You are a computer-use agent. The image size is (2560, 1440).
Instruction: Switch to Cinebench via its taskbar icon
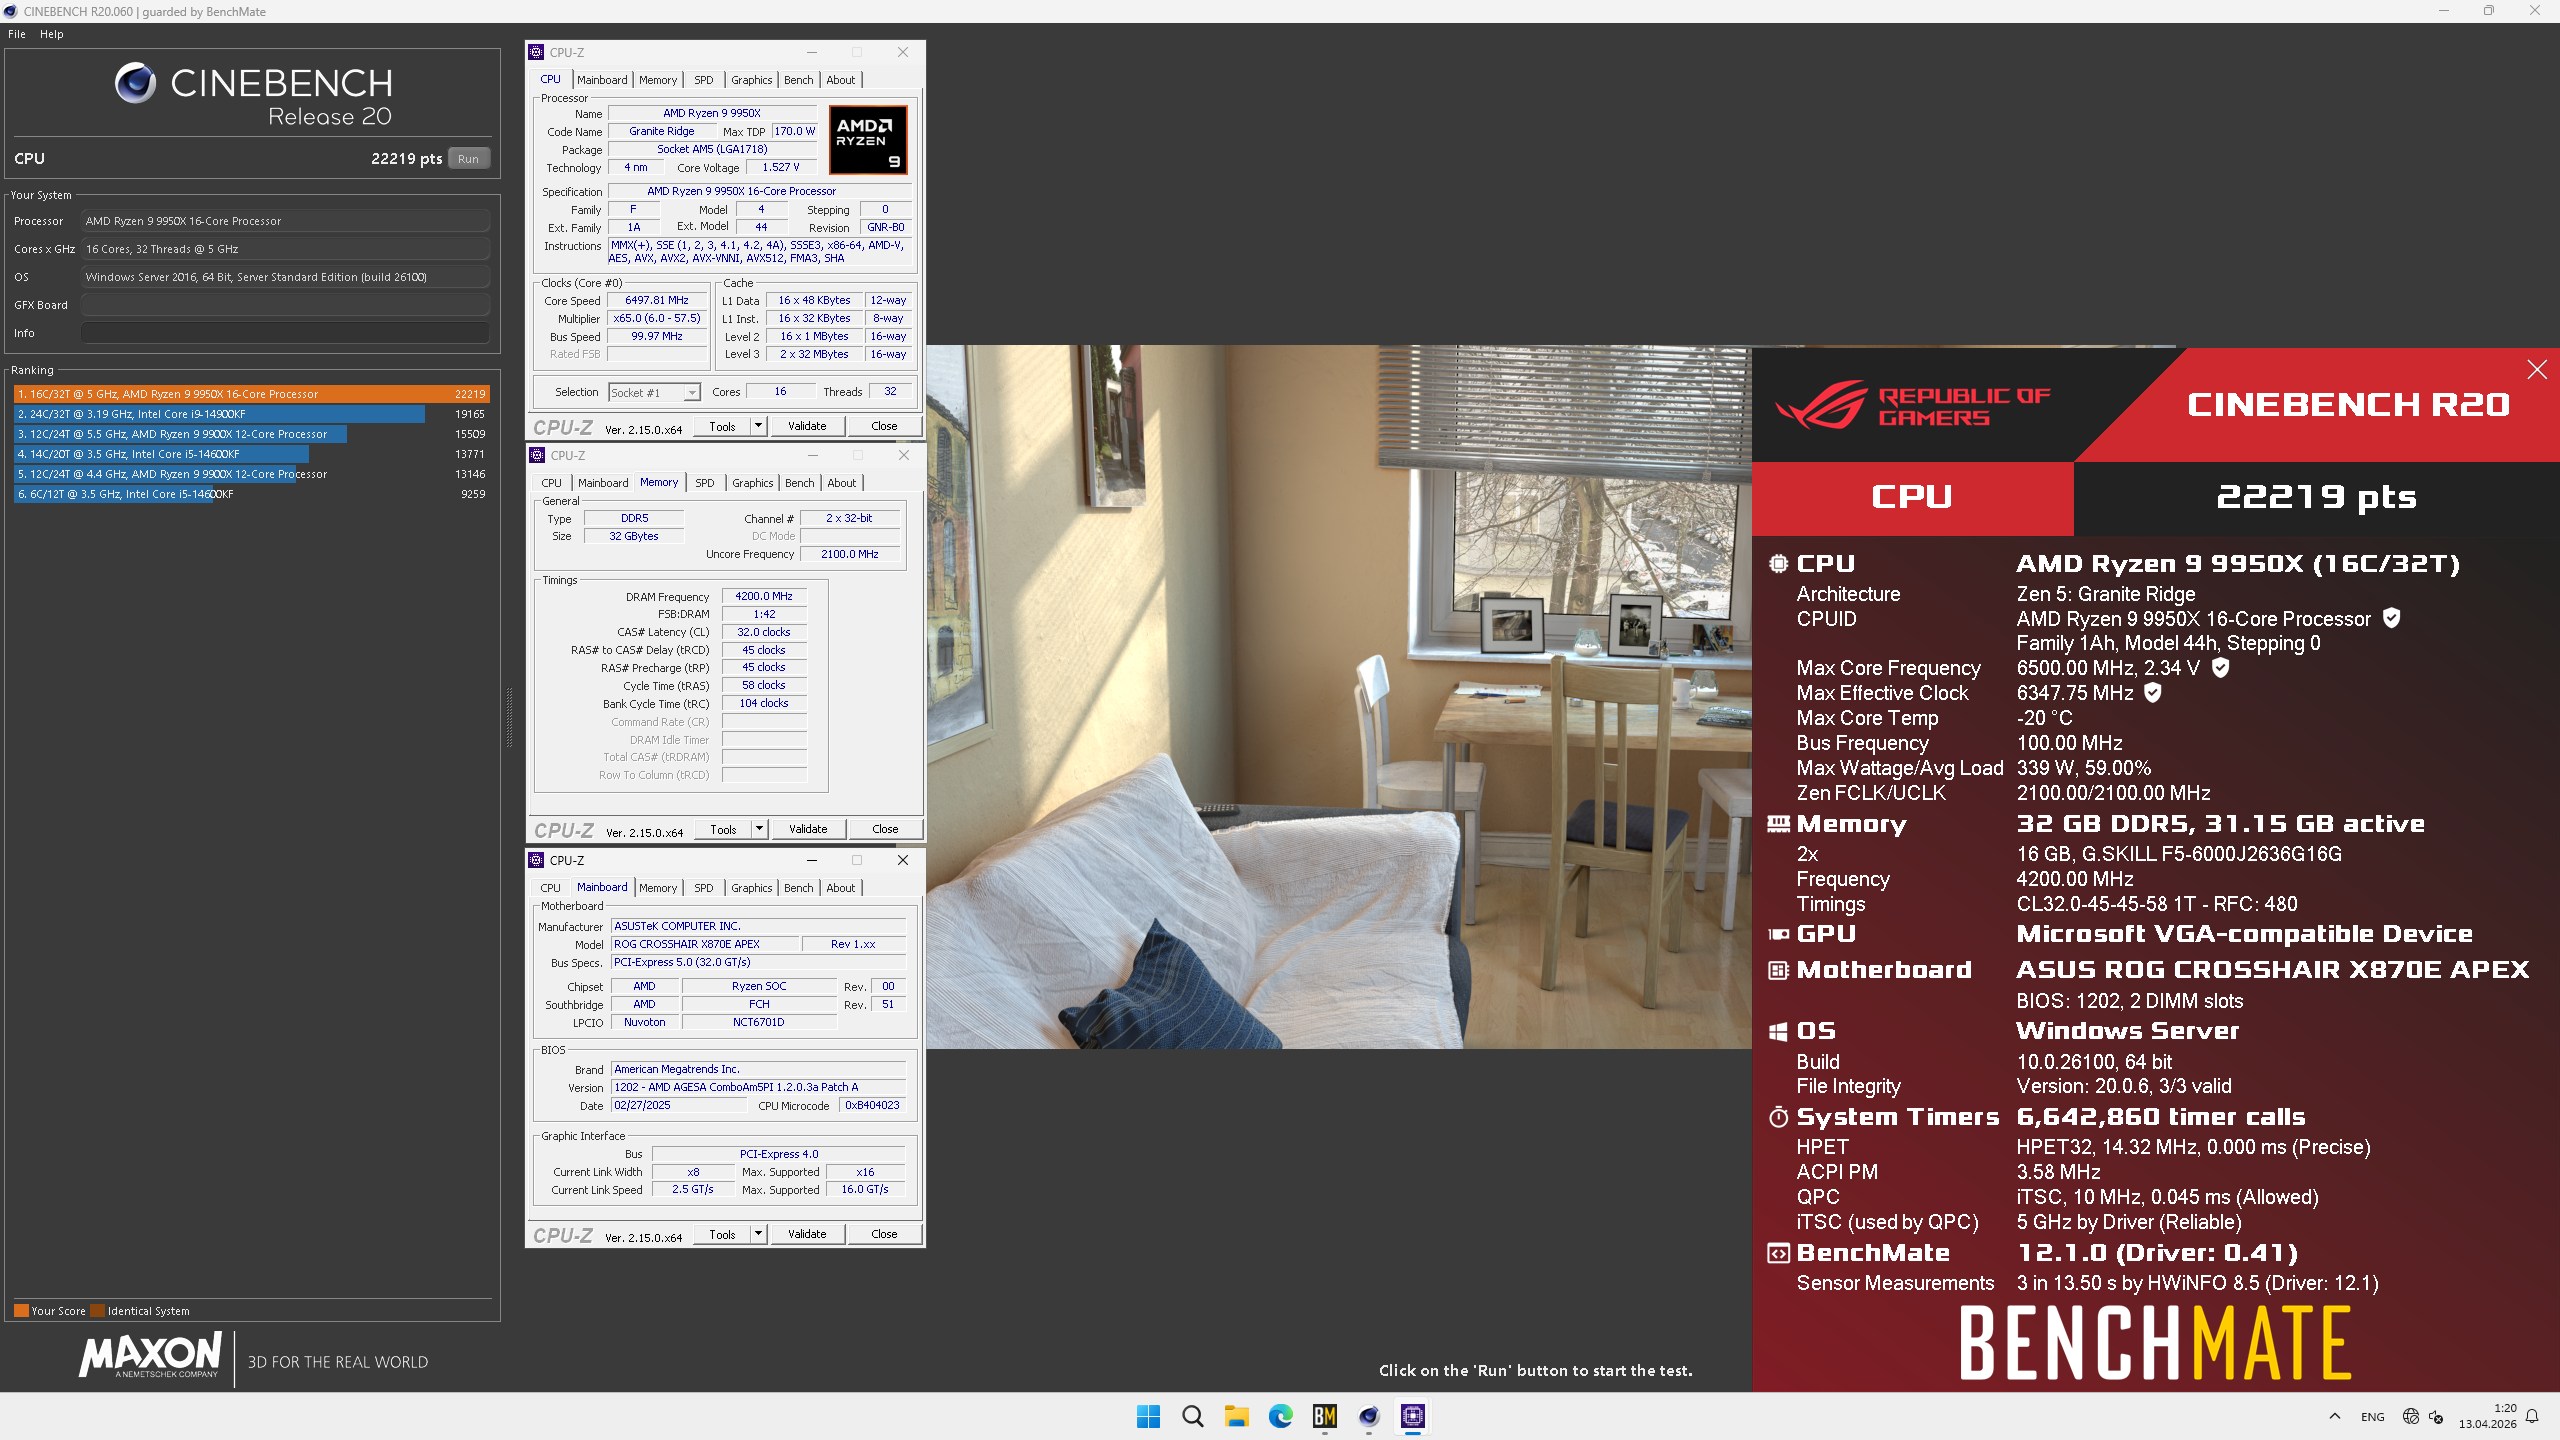(x=1369, y=1416)
